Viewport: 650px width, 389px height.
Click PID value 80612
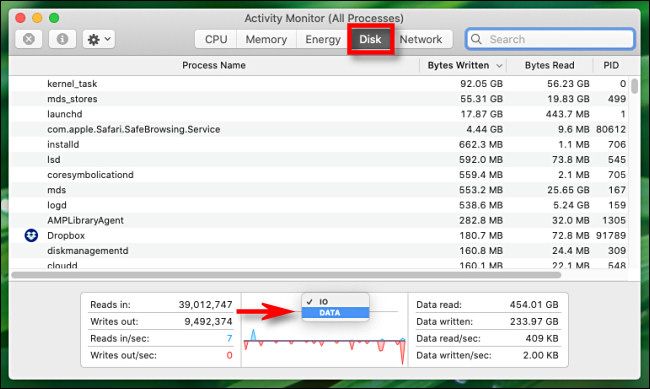coord(611,129)
